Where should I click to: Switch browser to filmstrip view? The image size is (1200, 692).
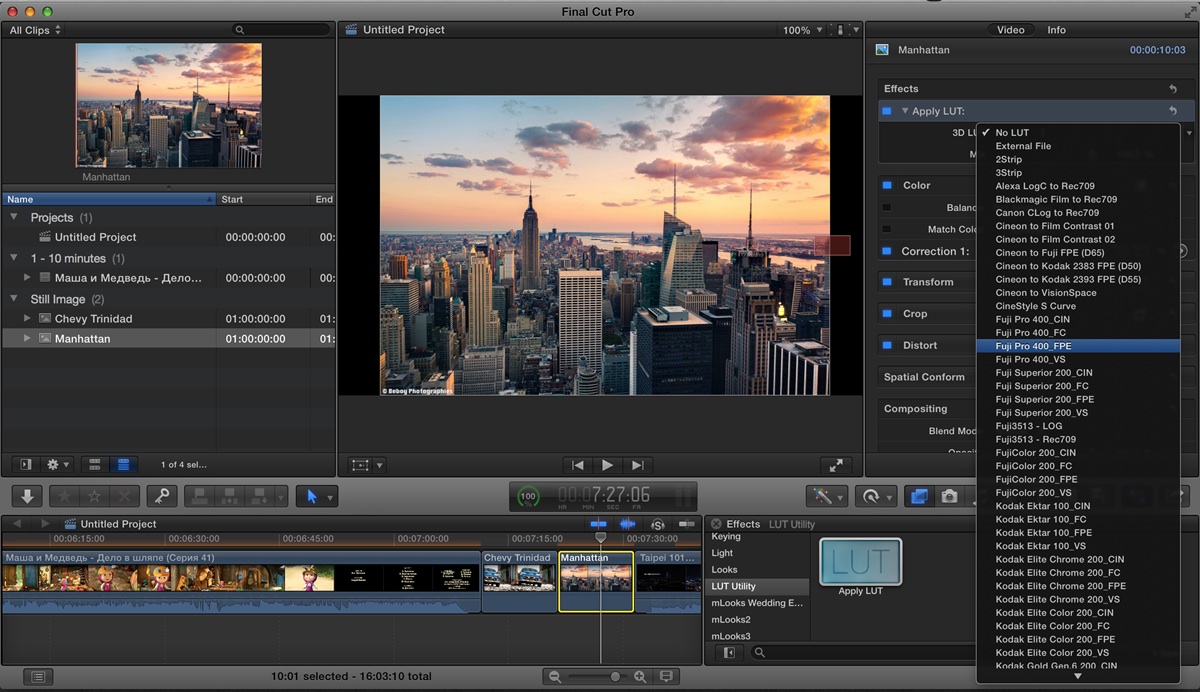(96, 465)
